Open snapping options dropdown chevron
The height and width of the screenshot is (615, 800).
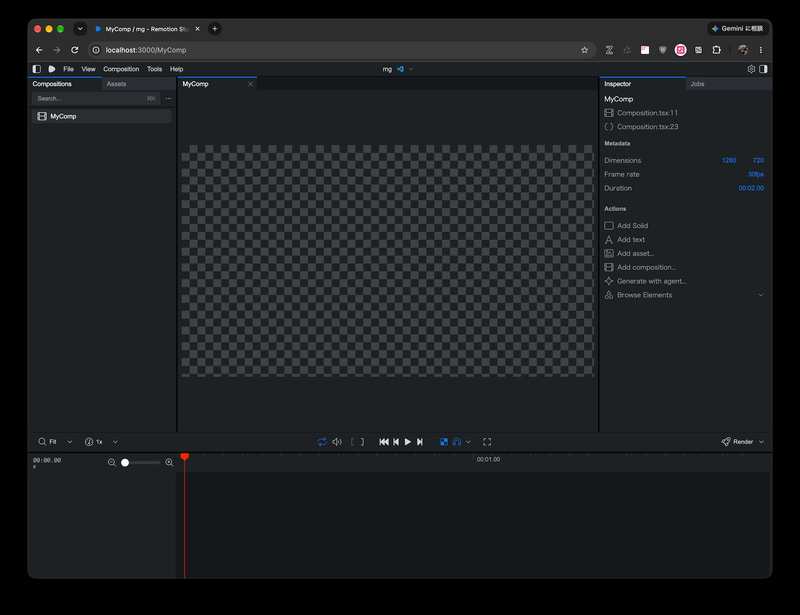tap(468, 442)
